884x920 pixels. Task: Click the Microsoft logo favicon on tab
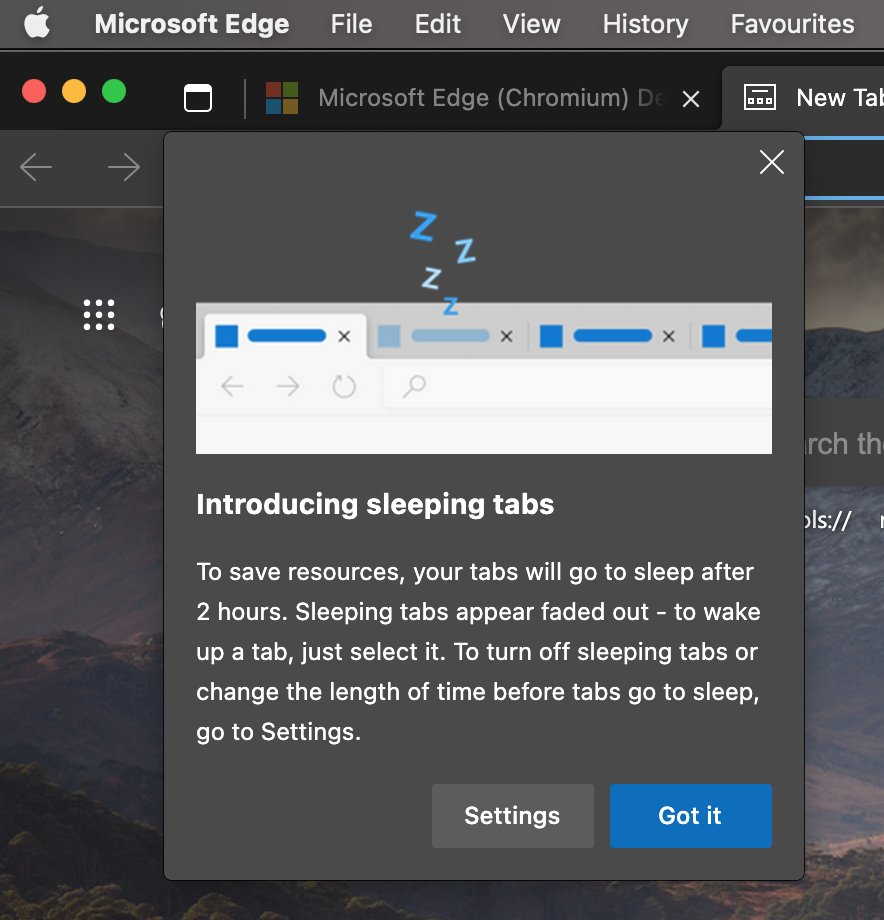click(282, 98)
